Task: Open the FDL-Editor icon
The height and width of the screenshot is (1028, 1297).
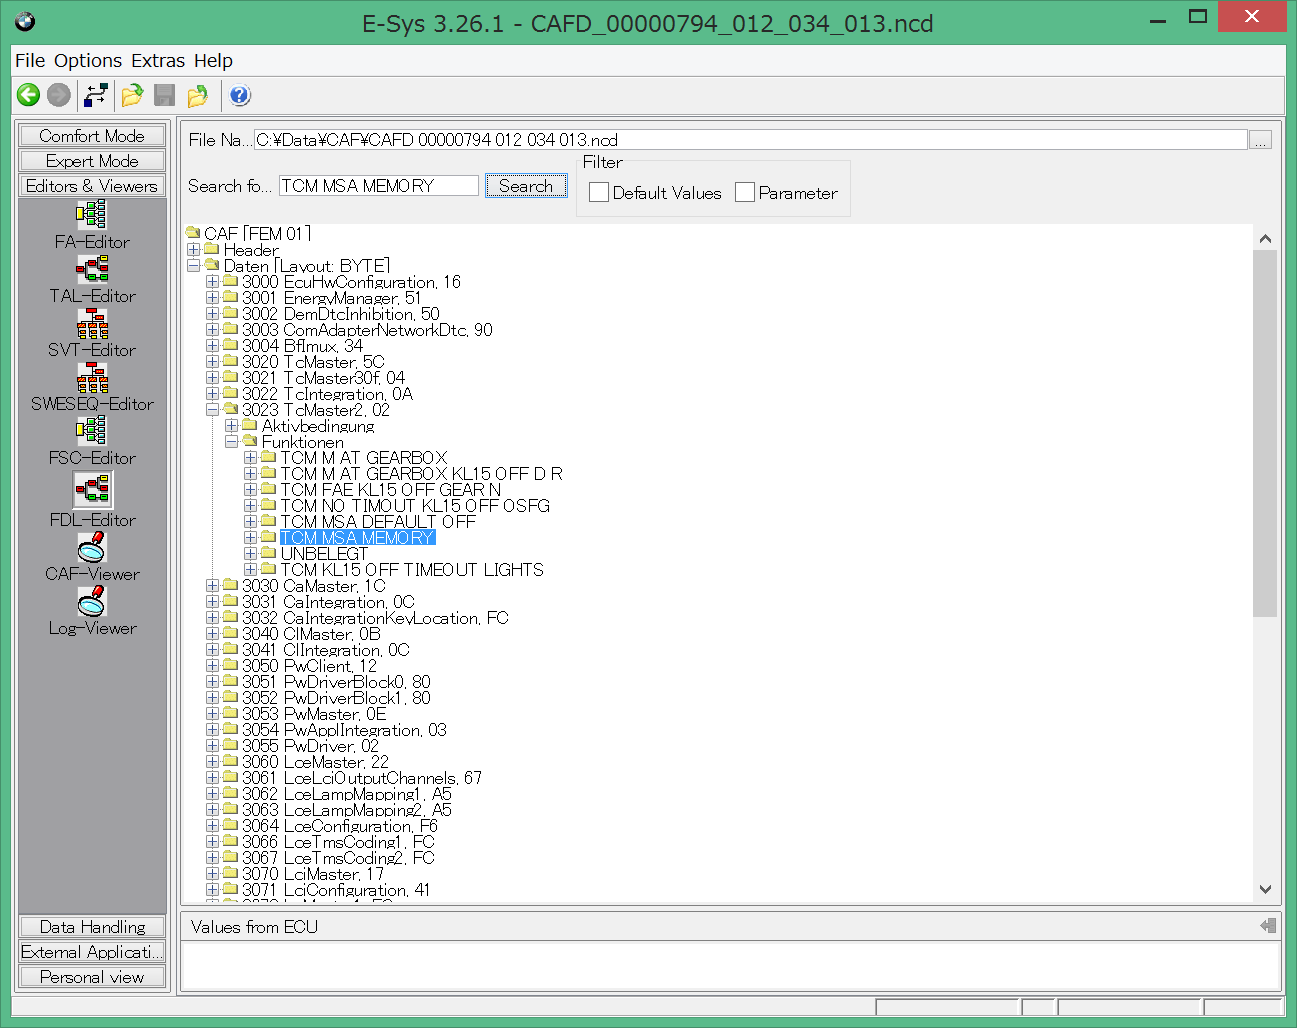Action: [92, 489]
